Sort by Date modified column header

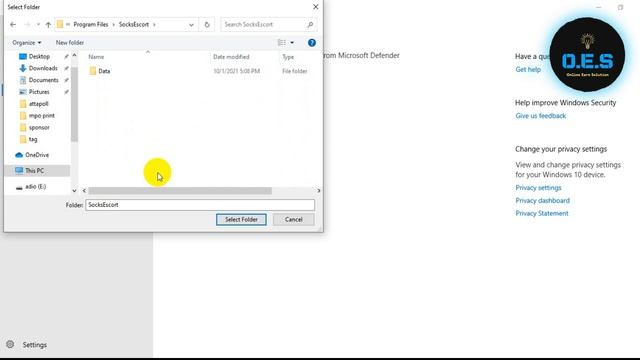(231, 57)
